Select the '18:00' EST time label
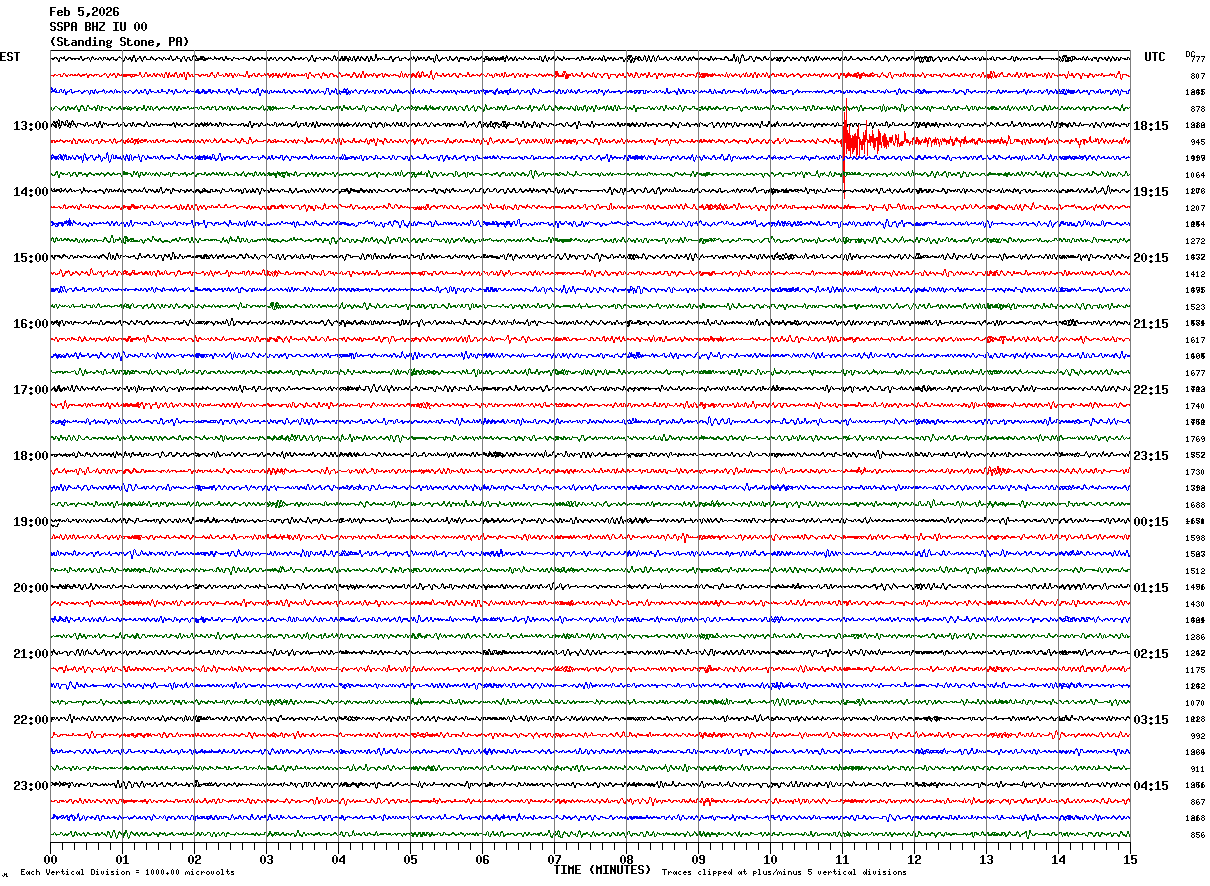Viewport: 1210px width, 886px height. pos(30,455)
